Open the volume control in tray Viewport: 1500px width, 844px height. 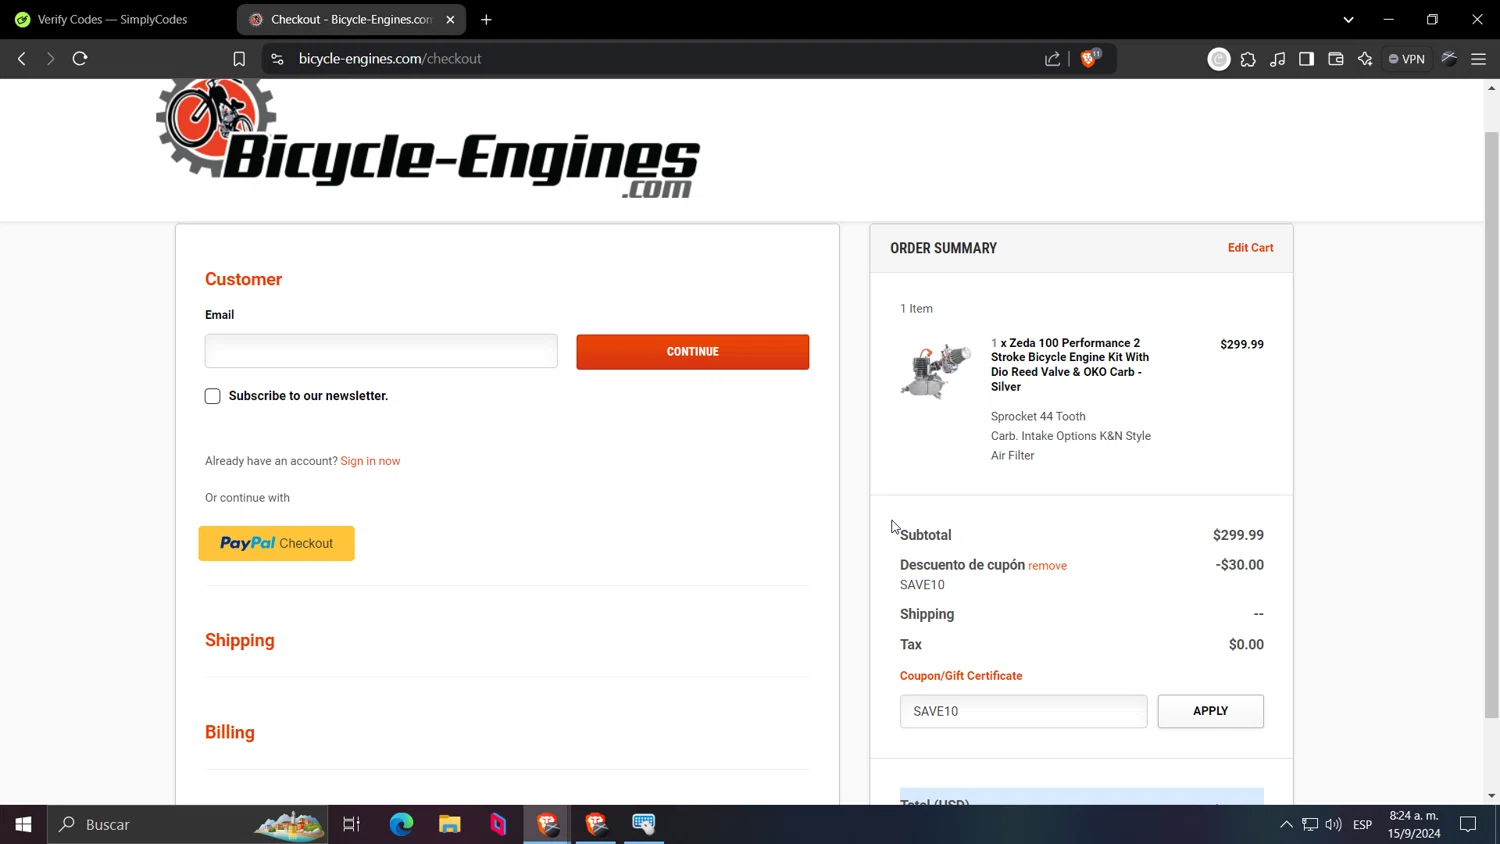(x=1333, y=825)
